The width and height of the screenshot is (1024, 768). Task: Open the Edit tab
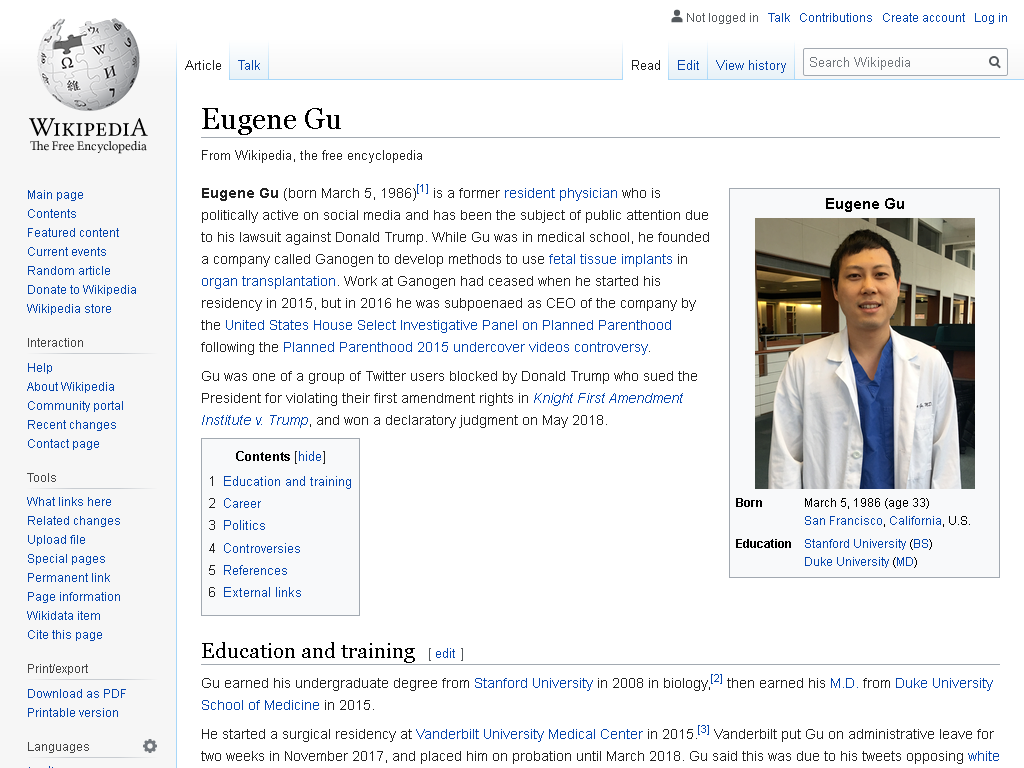688,65
